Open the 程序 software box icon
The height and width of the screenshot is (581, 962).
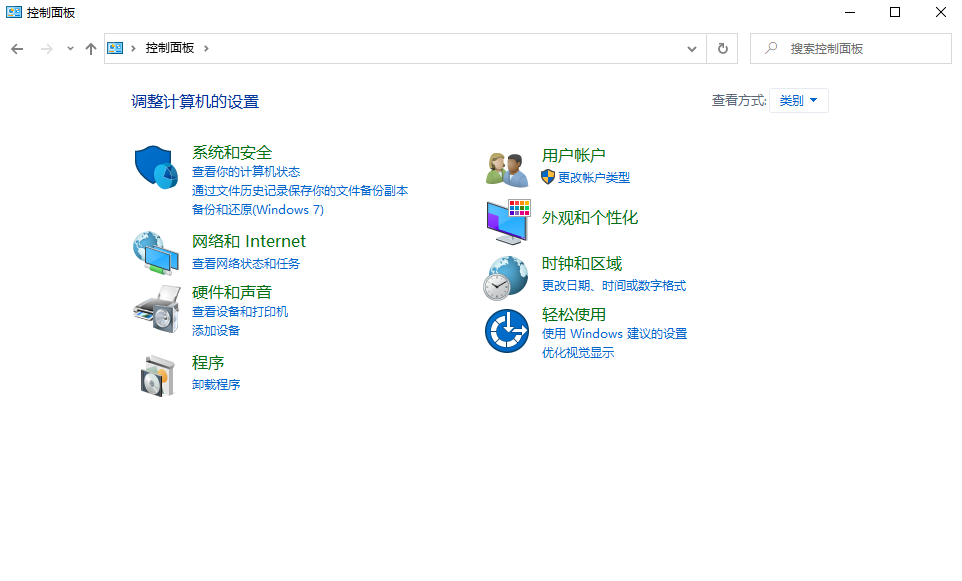click(x=157, y=375)
